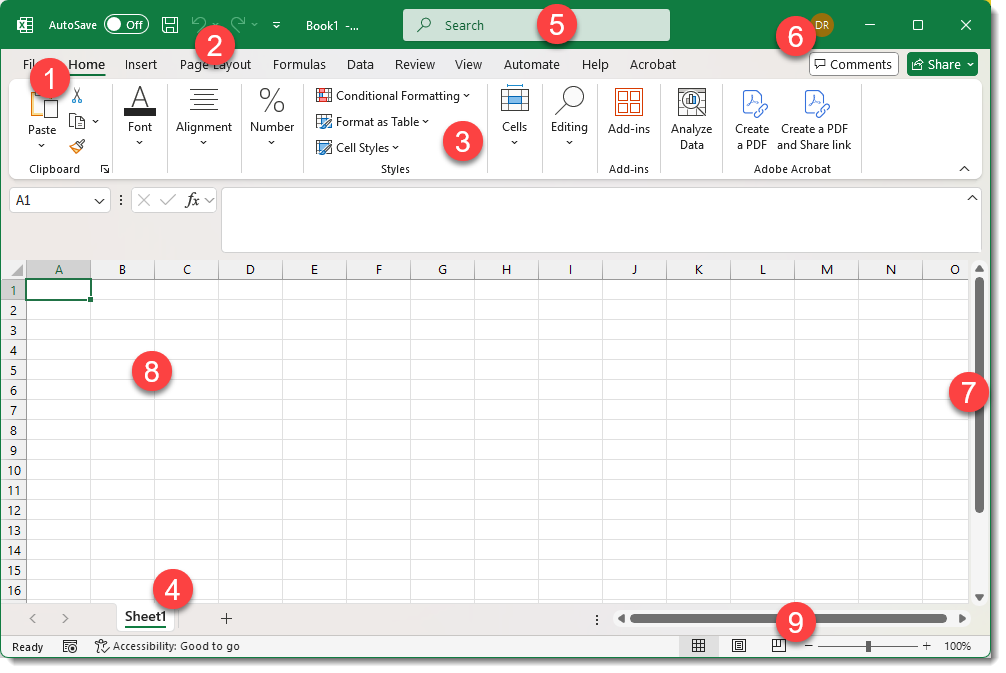
Task: Click the Sheet1 tab
Action: coord(145,617)
